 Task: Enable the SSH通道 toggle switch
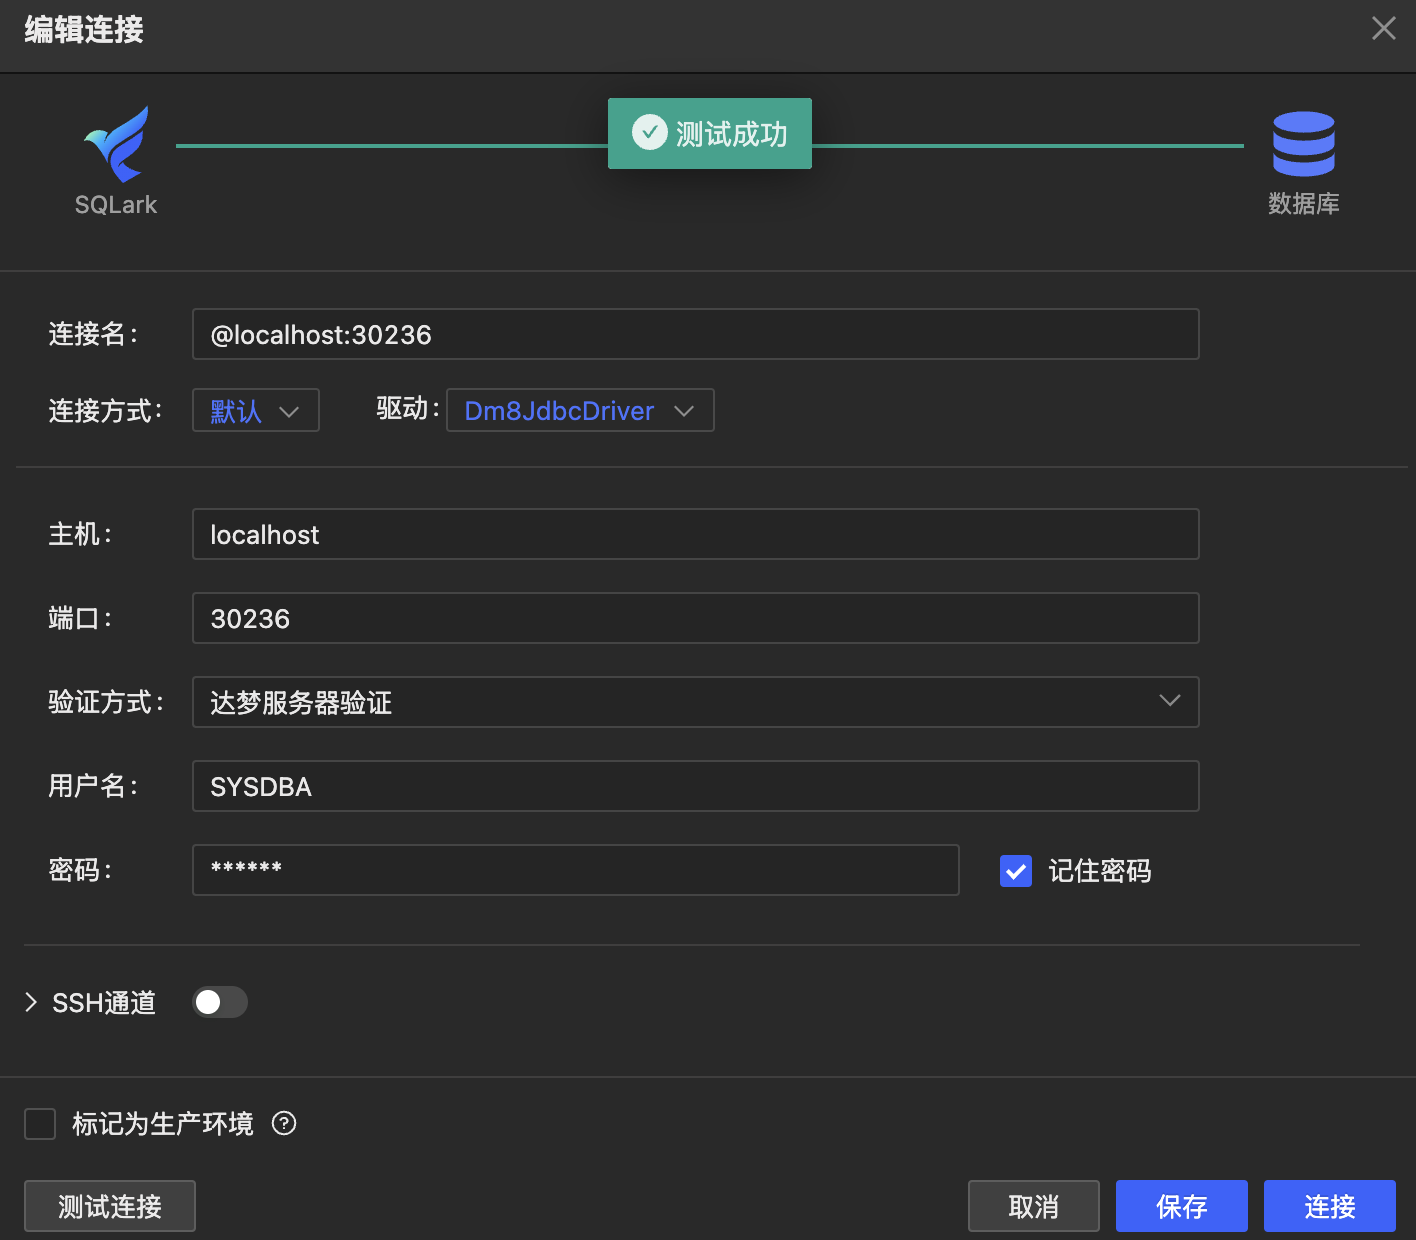coord(220,1002)
